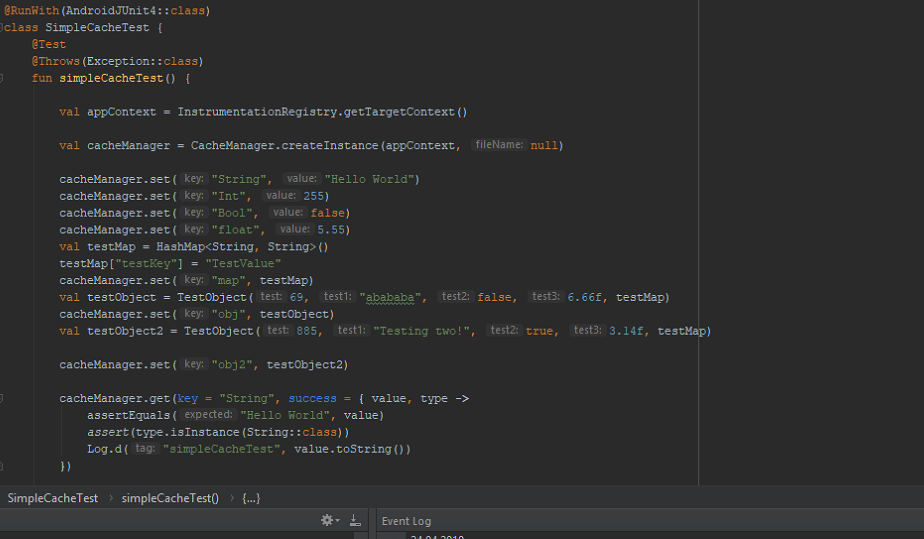
Task: Click the hide tool window icon
Action: 355,520
